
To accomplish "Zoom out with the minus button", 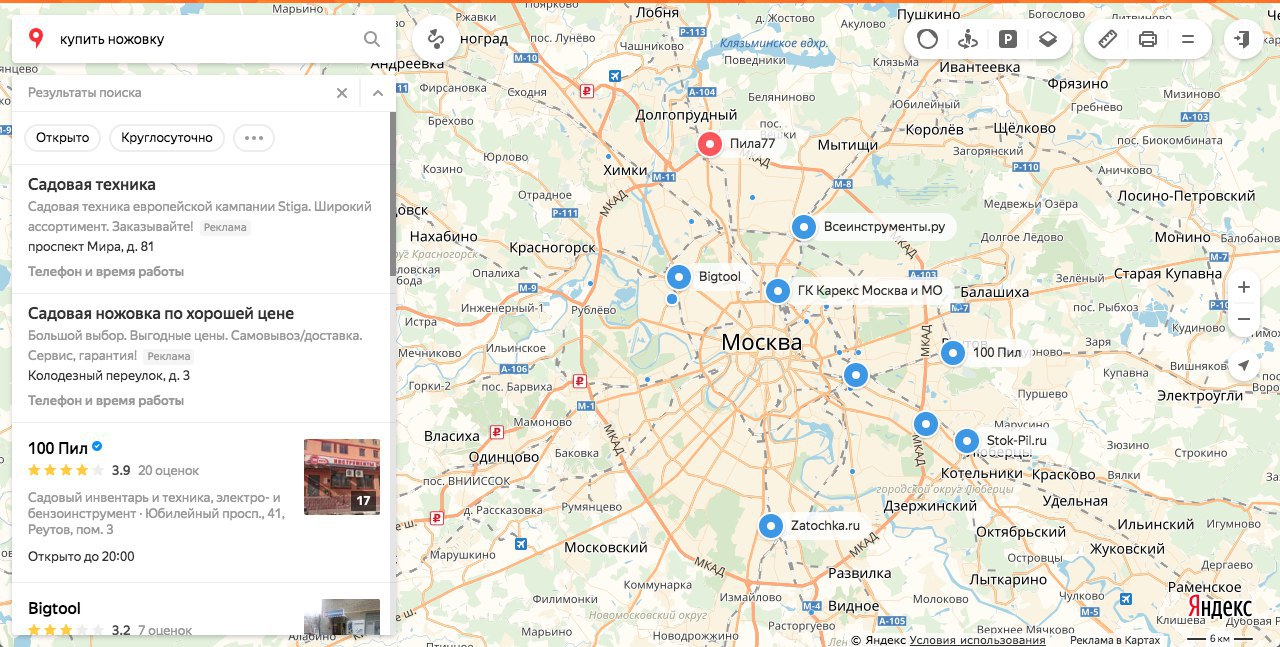I will pyautogui.click(x=1244, y=319).
